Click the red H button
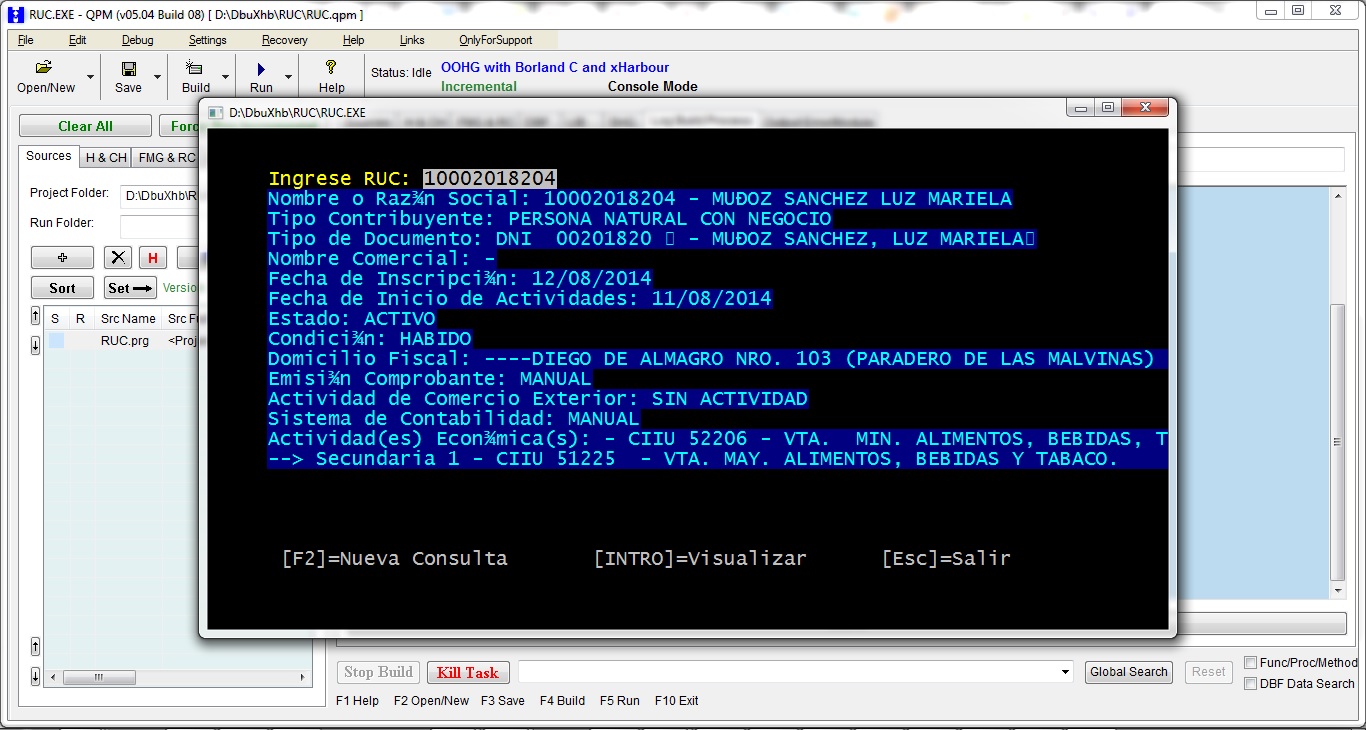1366x730 pixels. 153,258
